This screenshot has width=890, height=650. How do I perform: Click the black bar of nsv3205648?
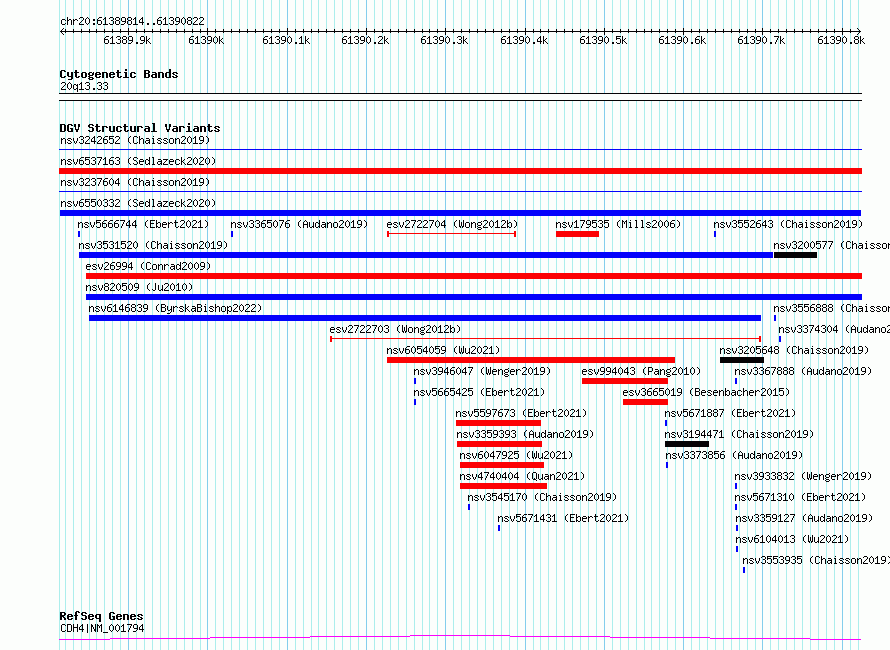tap(742, 360)
